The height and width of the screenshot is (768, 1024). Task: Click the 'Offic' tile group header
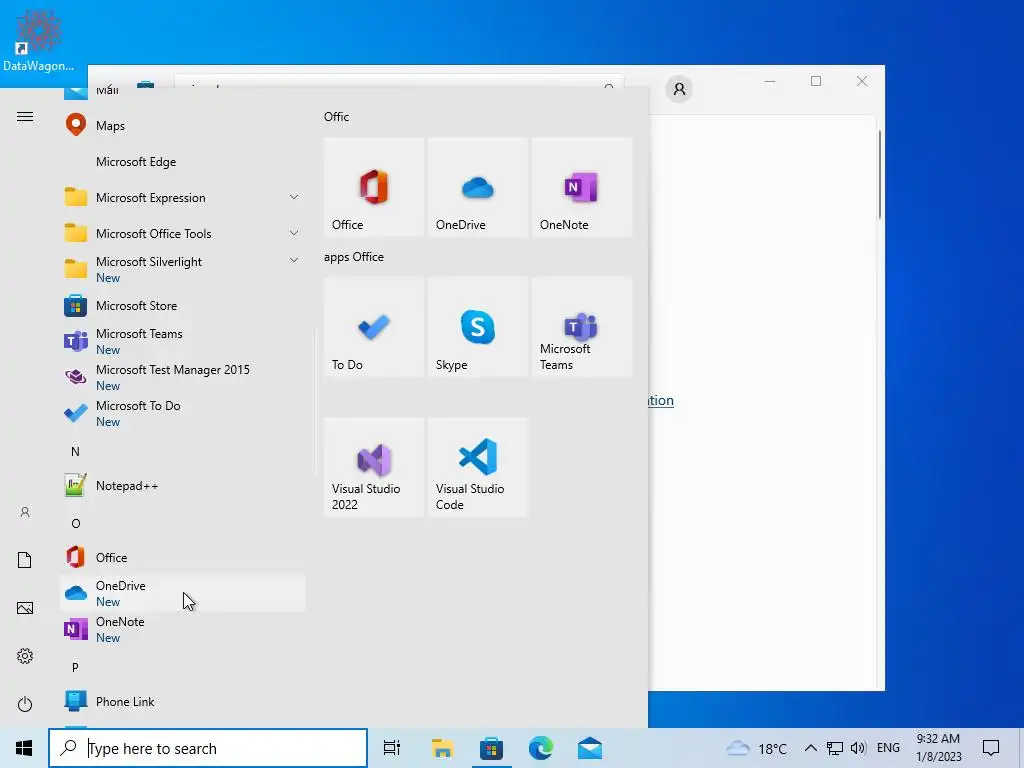pyautogui.click(x=336, y=117)
